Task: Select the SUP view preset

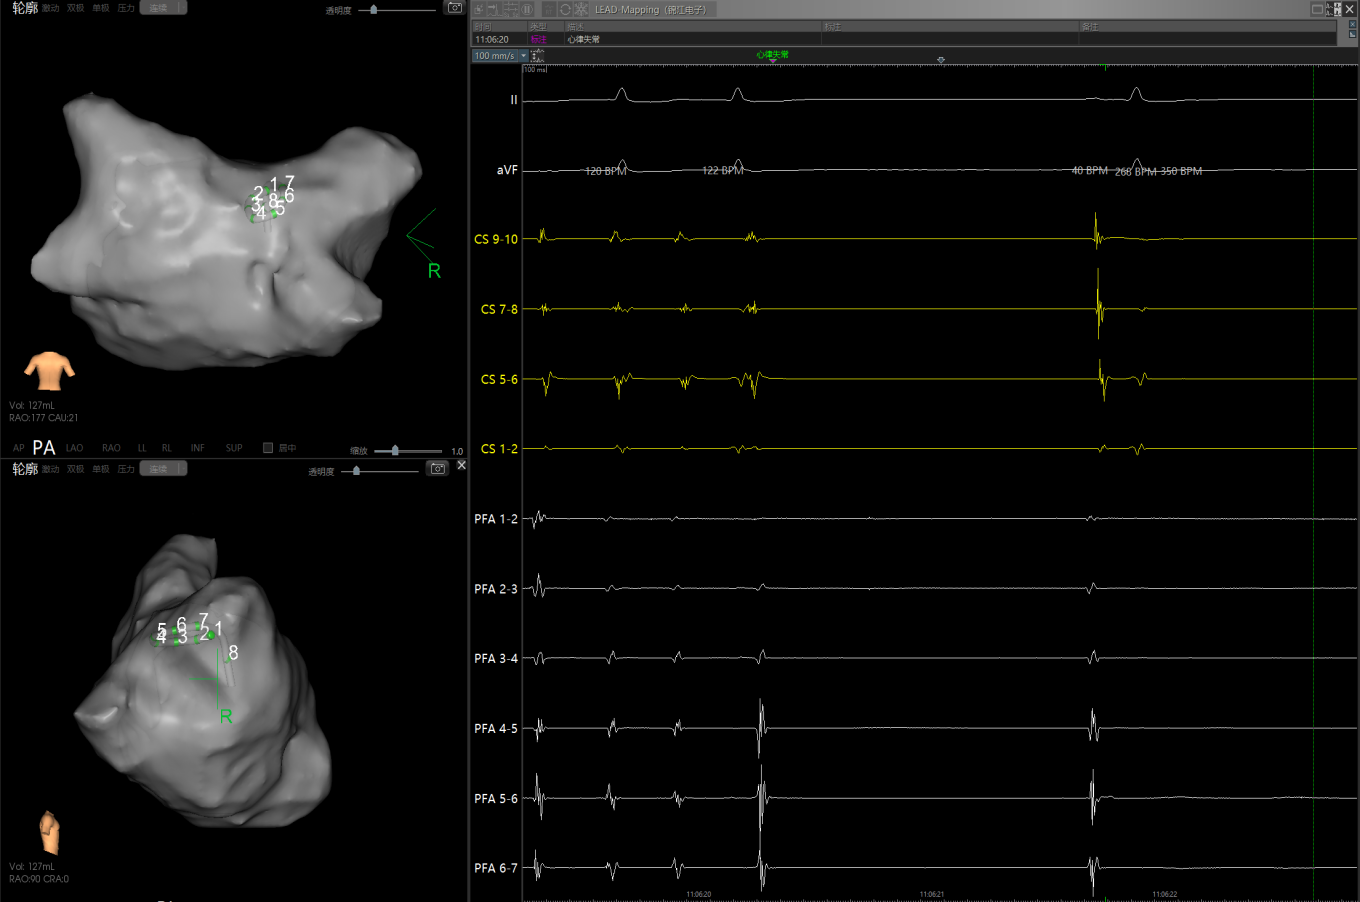Action: tap(234, 448)
